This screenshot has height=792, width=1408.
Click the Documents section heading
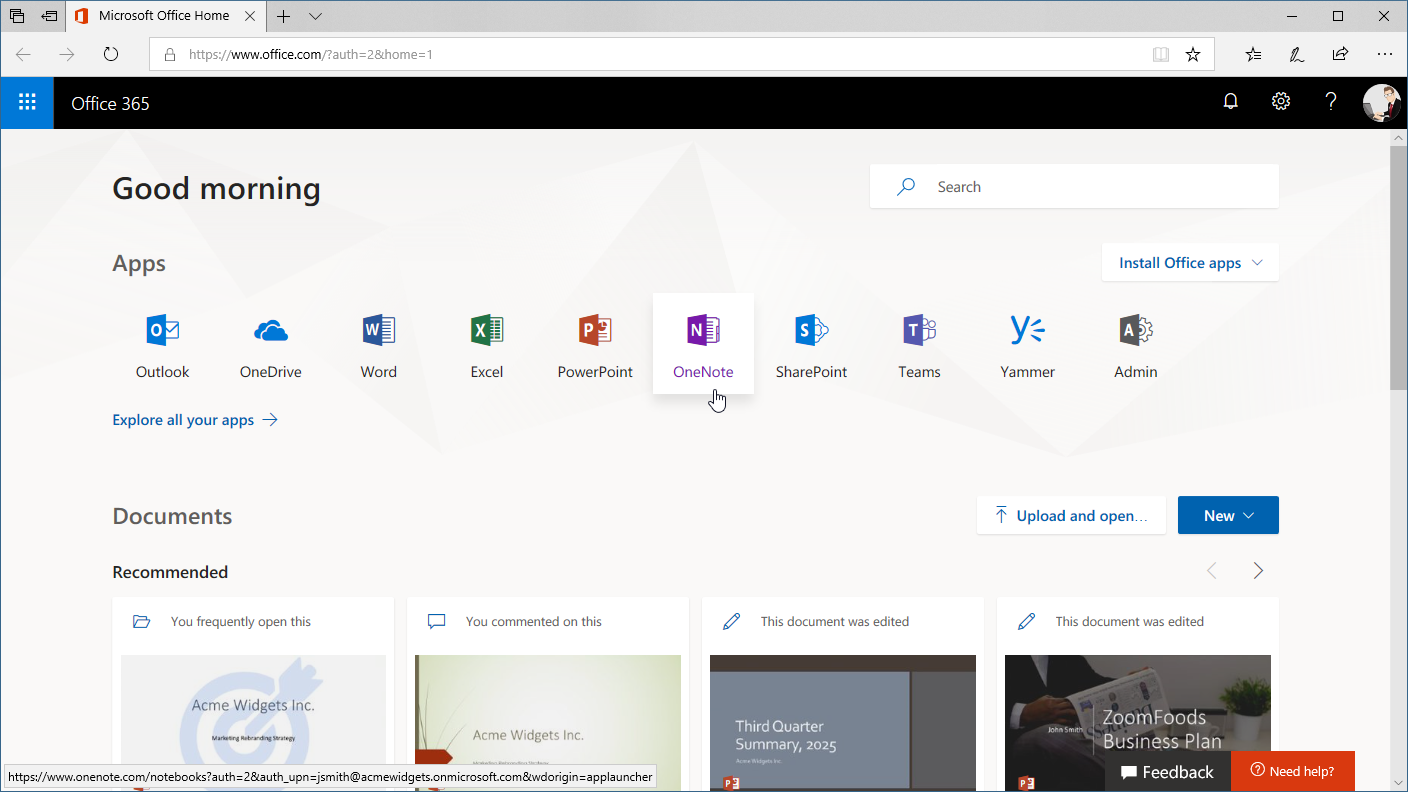pyautogui.click(x=172, y=516)
